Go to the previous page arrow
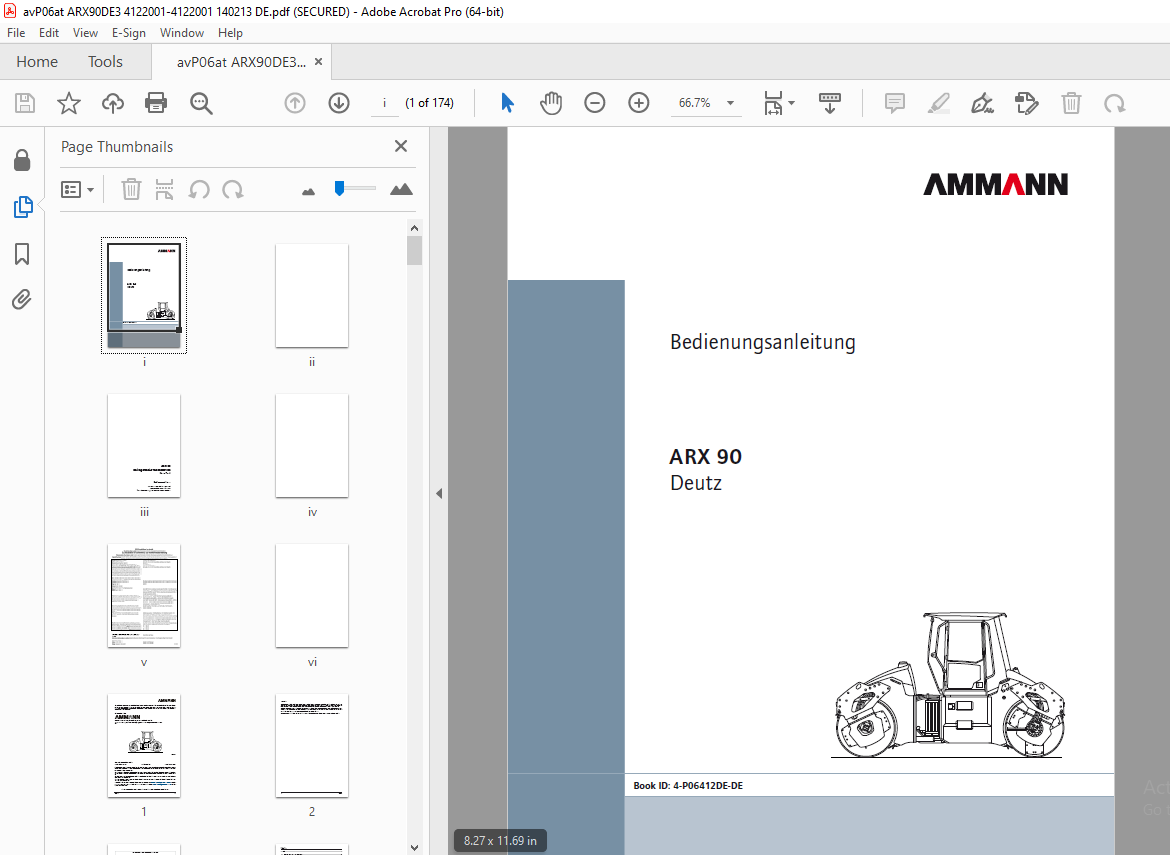This screenshot has width=1170, height=855. tap(295, 103)
